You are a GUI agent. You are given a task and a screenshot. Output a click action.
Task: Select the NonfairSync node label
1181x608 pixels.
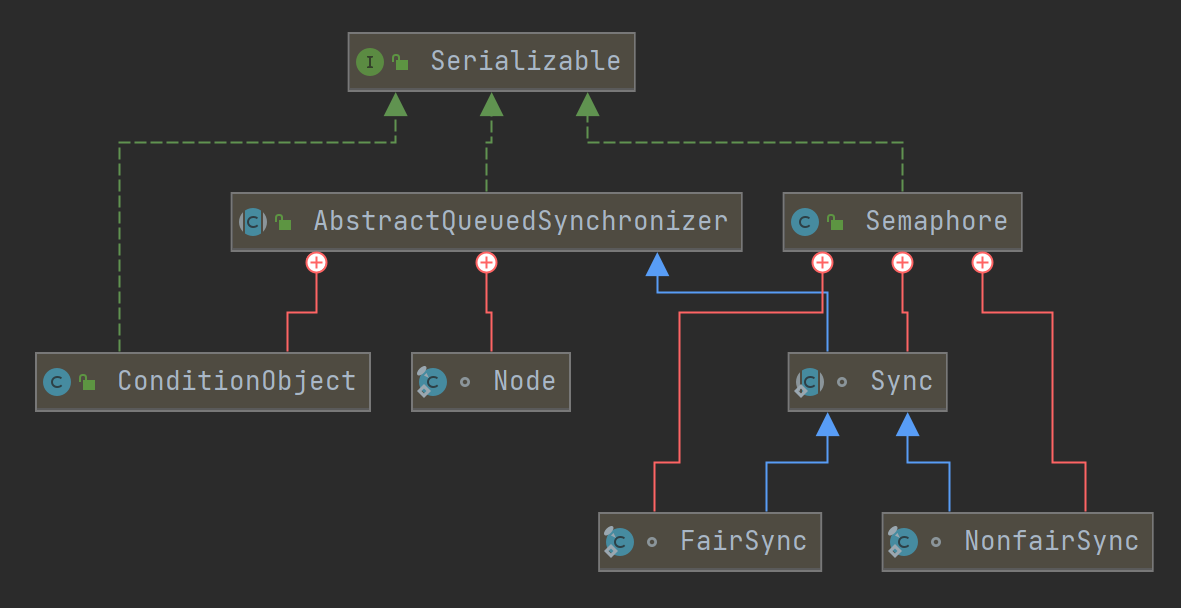point(1051,542)
